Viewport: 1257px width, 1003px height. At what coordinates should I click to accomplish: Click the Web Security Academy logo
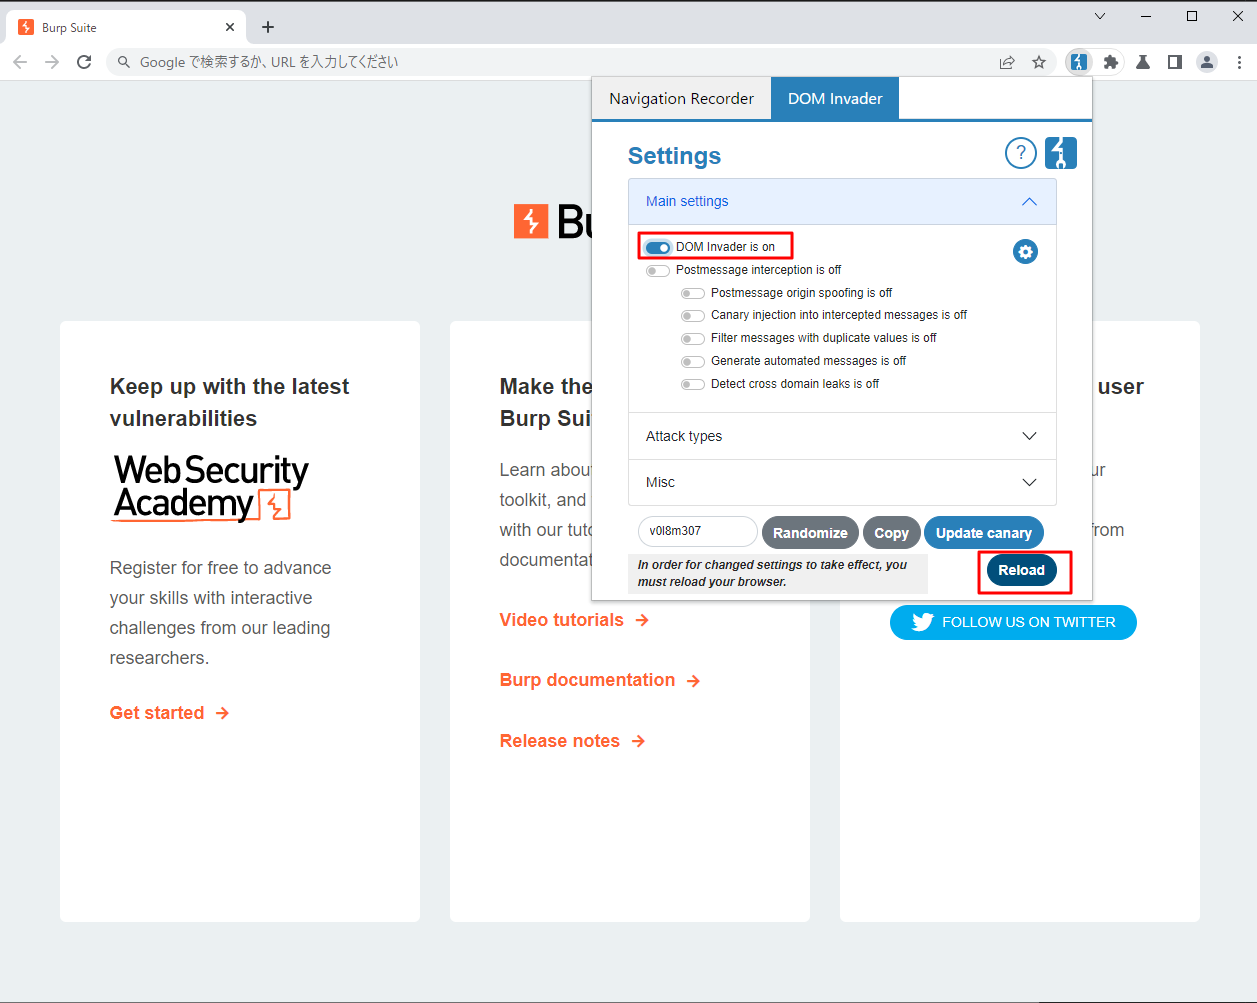click(211, 487)
